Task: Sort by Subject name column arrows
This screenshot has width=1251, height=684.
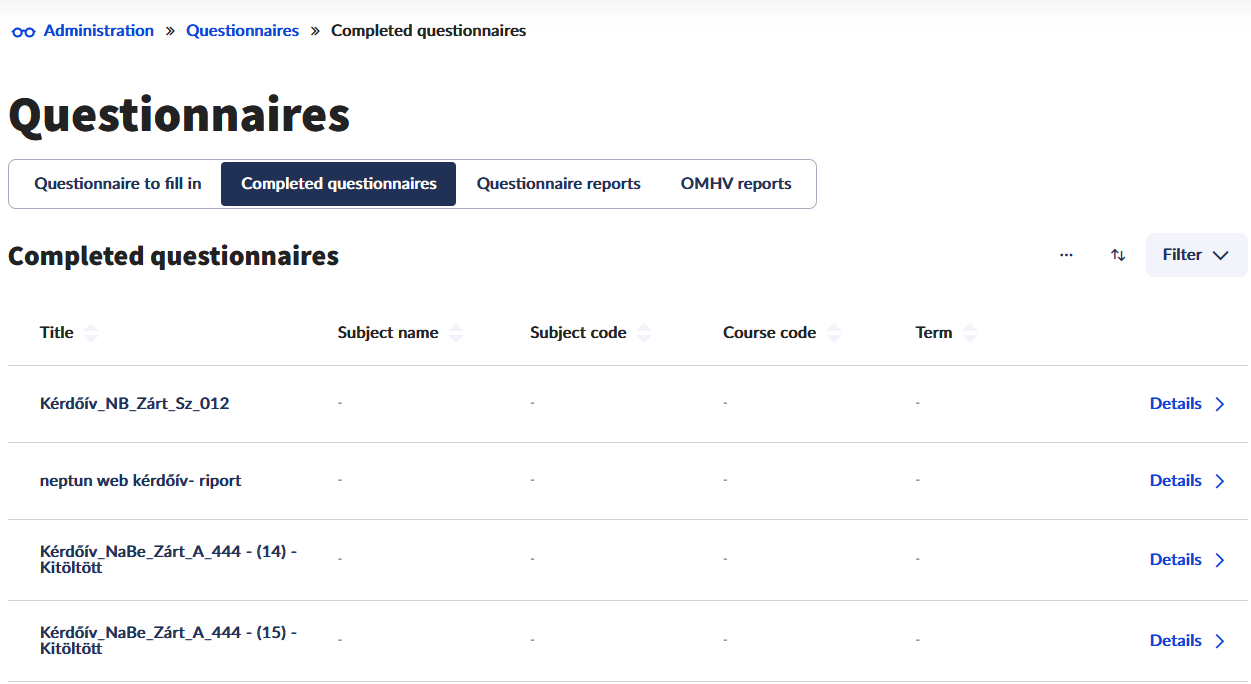Action: click(x=456, y=333)
